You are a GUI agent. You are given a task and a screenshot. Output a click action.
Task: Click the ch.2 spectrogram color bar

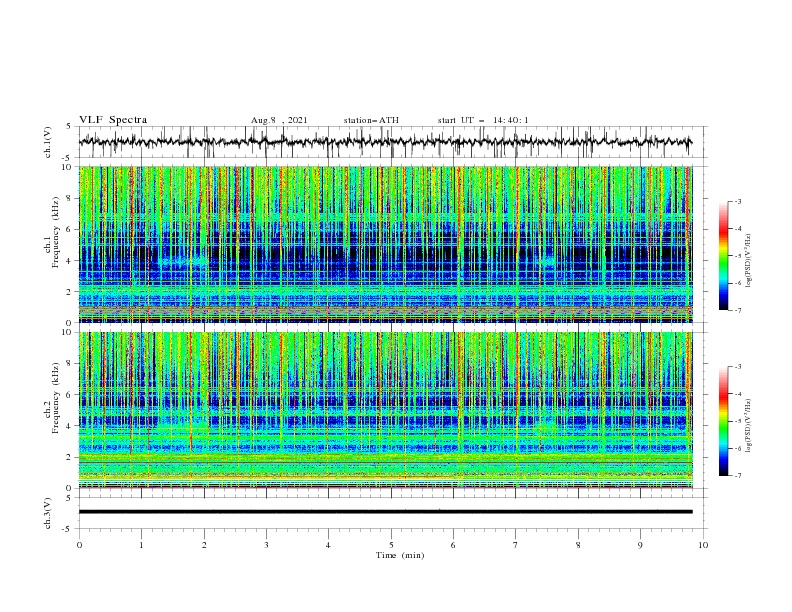(723, 421)
